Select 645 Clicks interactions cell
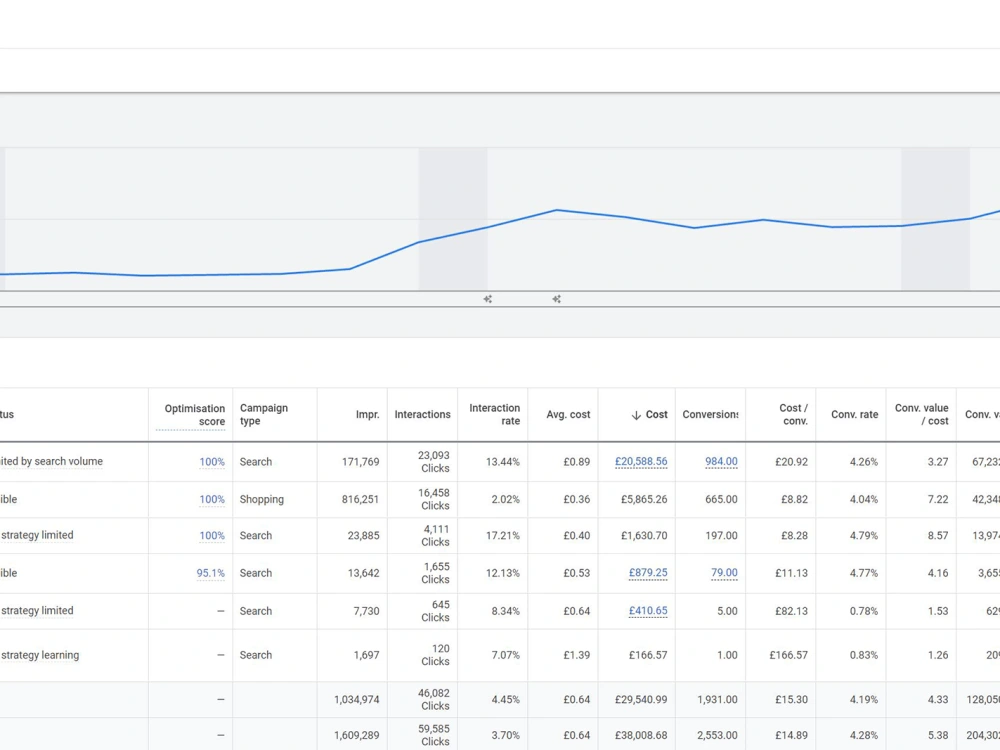Viewport: 1000px width, 750px height. 436,611
